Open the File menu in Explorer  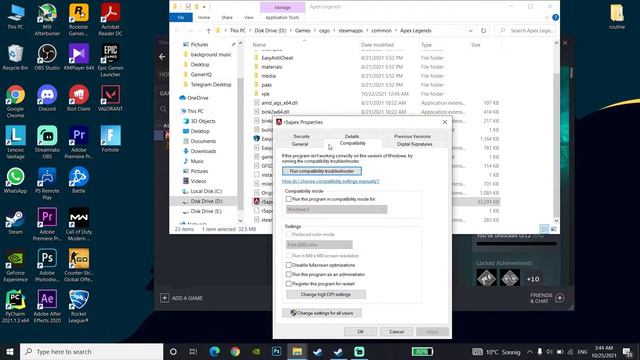coord(181,18)
